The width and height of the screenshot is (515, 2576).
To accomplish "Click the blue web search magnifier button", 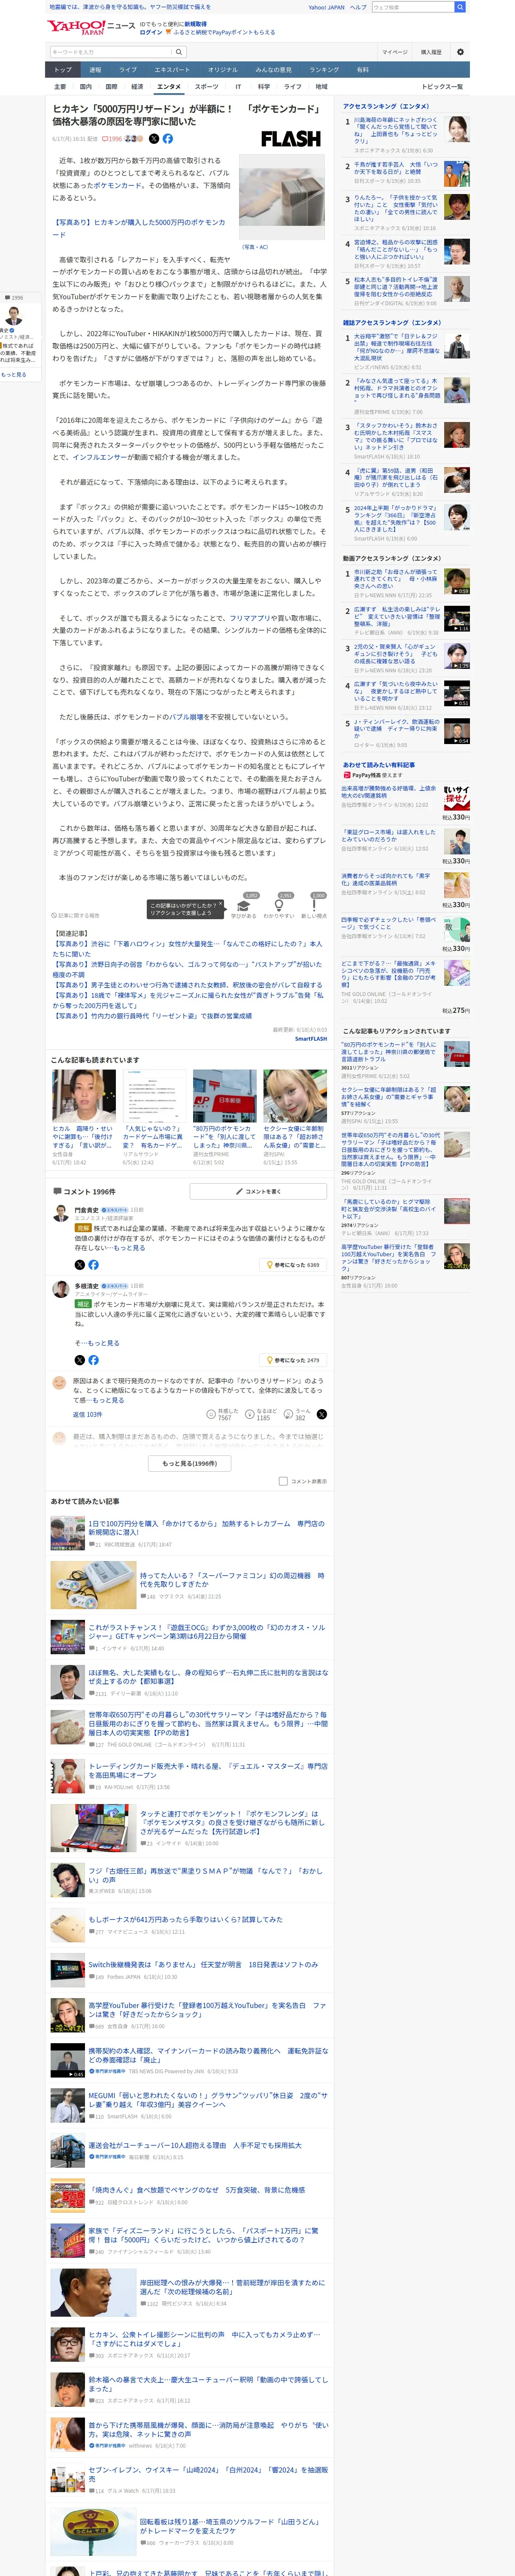I will pos(460,7).
